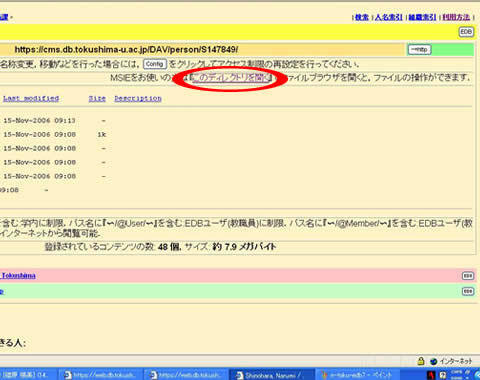
Task: Click the →http button in the green cell
Action: coord(420,50)
